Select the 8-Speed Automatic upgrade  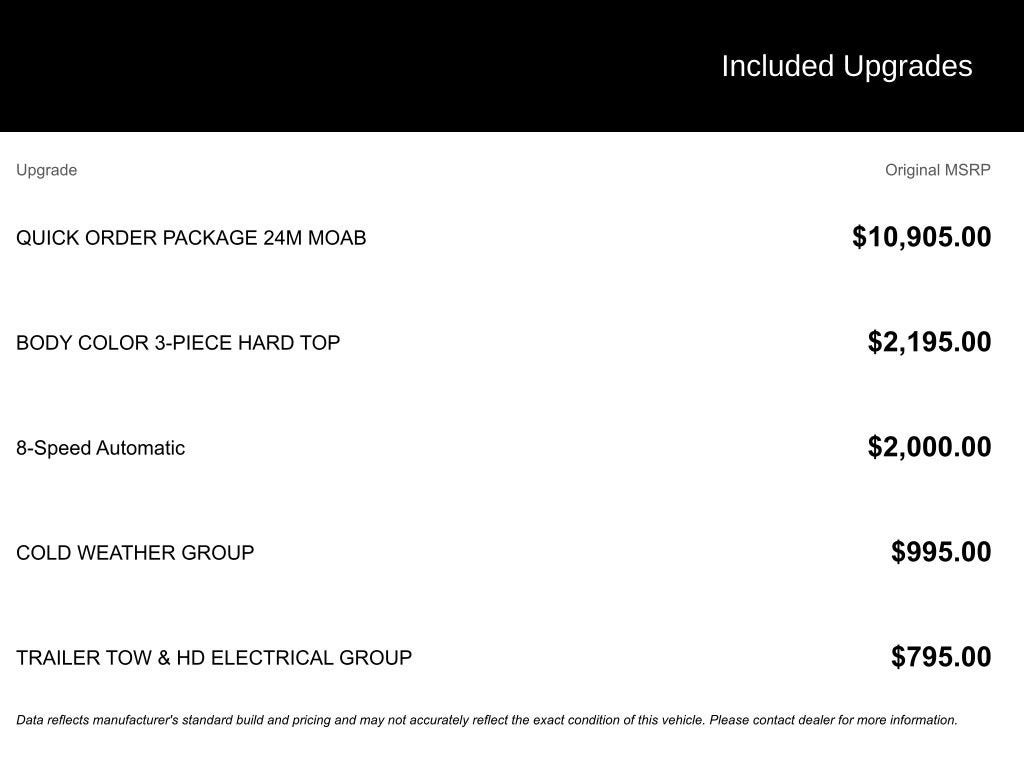[x=100, y=448]
